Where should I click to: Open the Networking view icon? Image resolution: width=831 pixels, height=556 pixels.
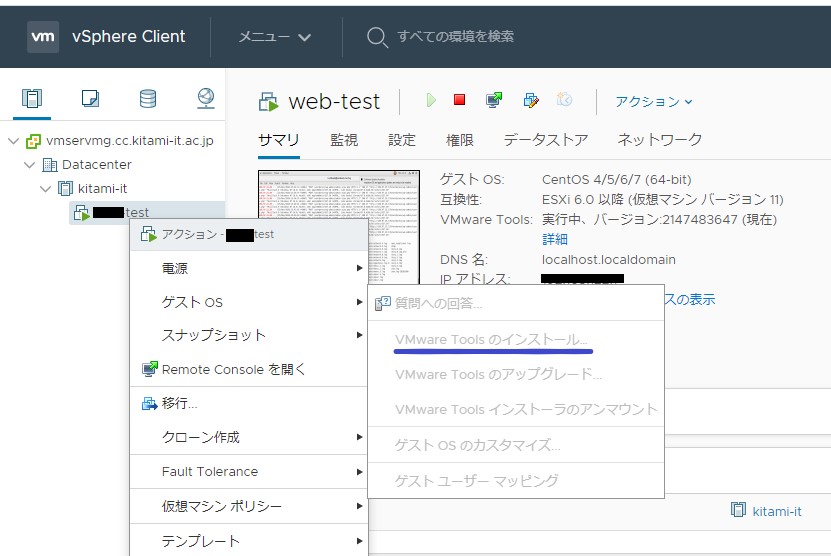point(206,99)
